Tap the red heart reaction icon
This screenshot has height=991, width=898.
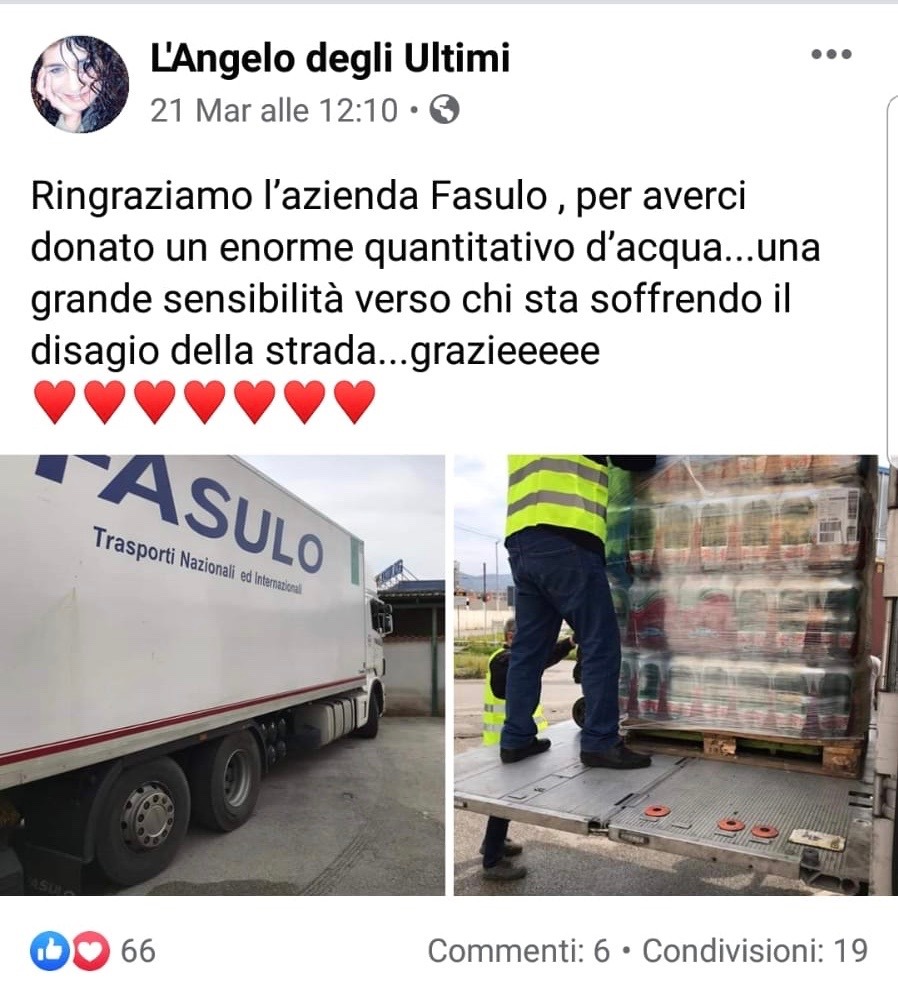point(90,951)
